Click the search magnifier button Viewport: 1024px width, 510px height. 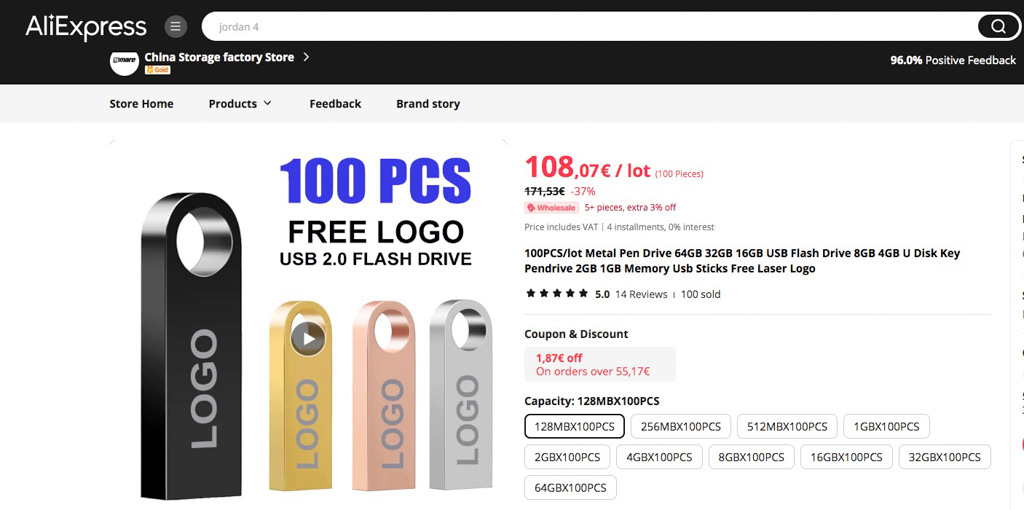(999, 26)
